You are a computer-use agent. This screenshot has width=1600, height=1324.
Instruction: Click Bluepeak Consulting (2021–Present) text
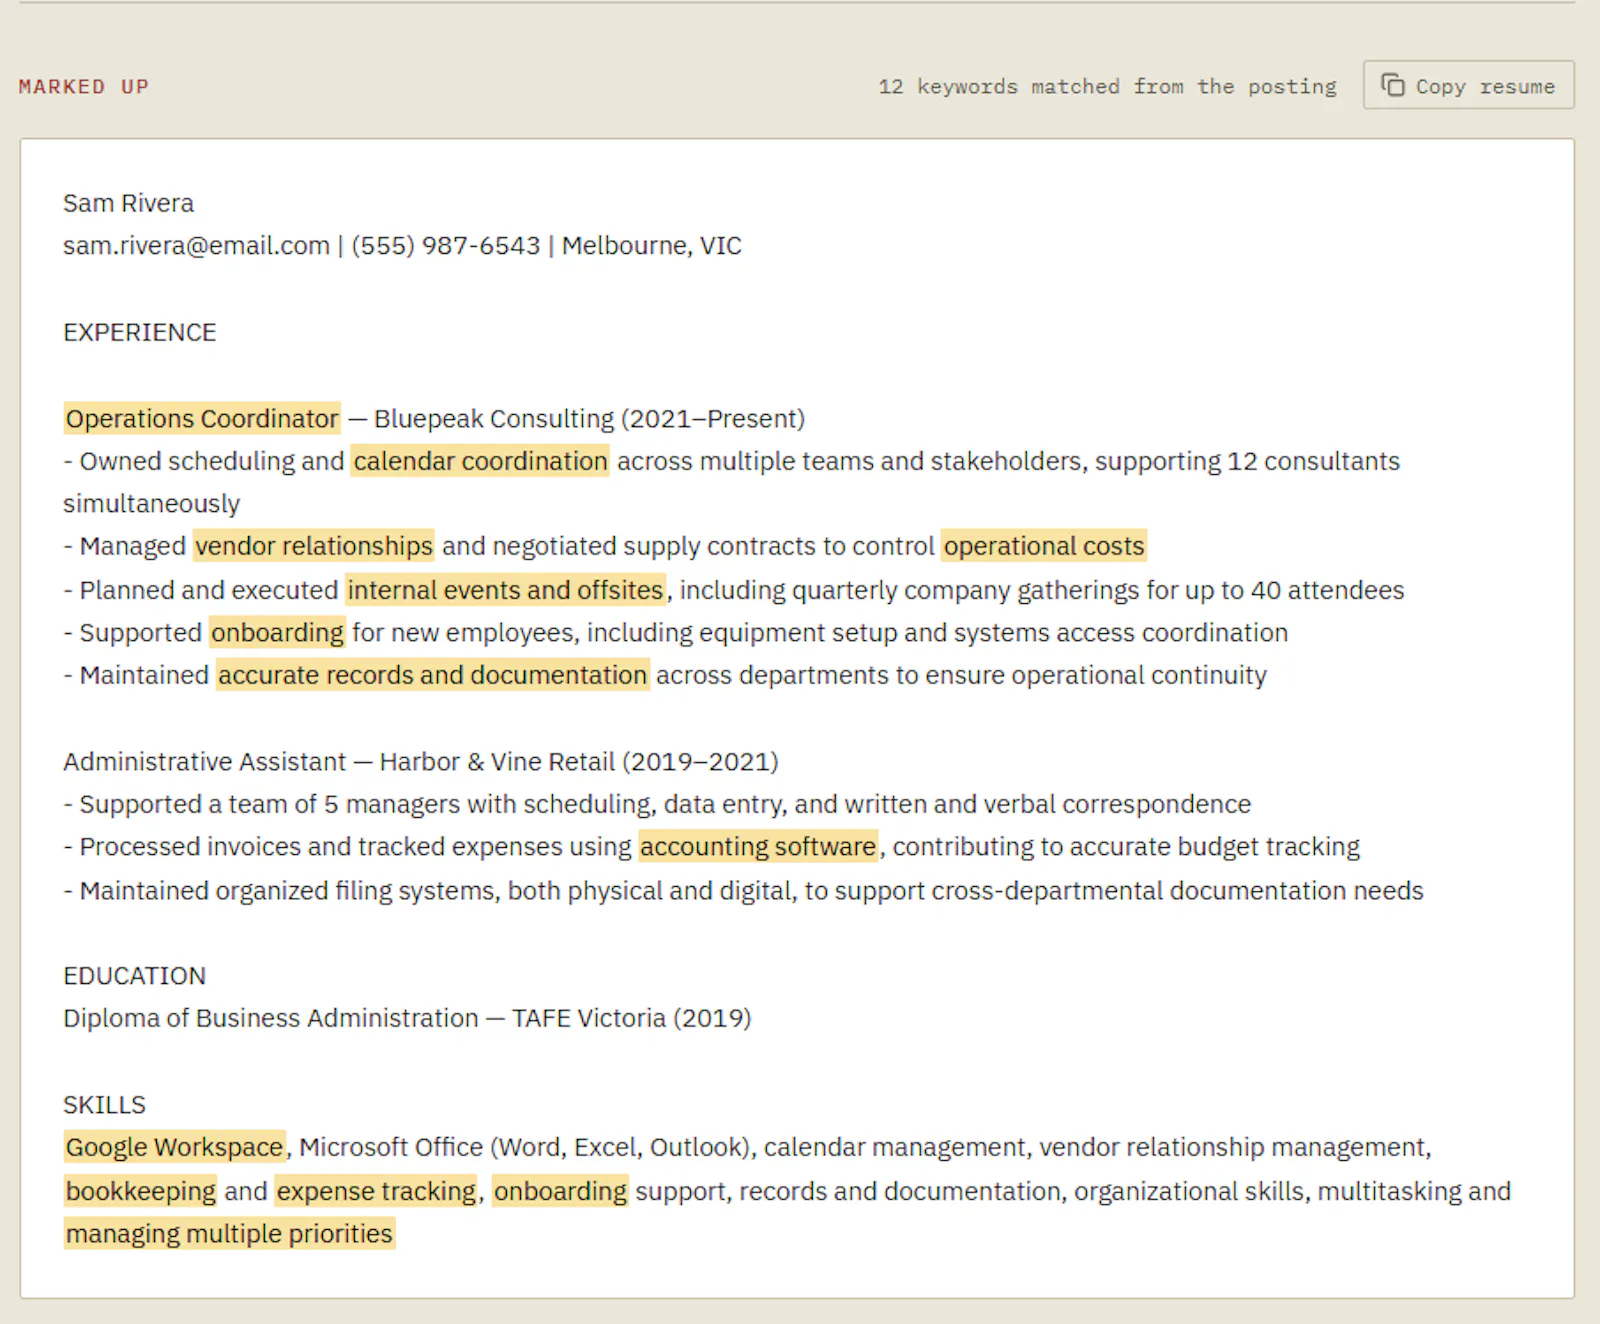click(589, 418)
